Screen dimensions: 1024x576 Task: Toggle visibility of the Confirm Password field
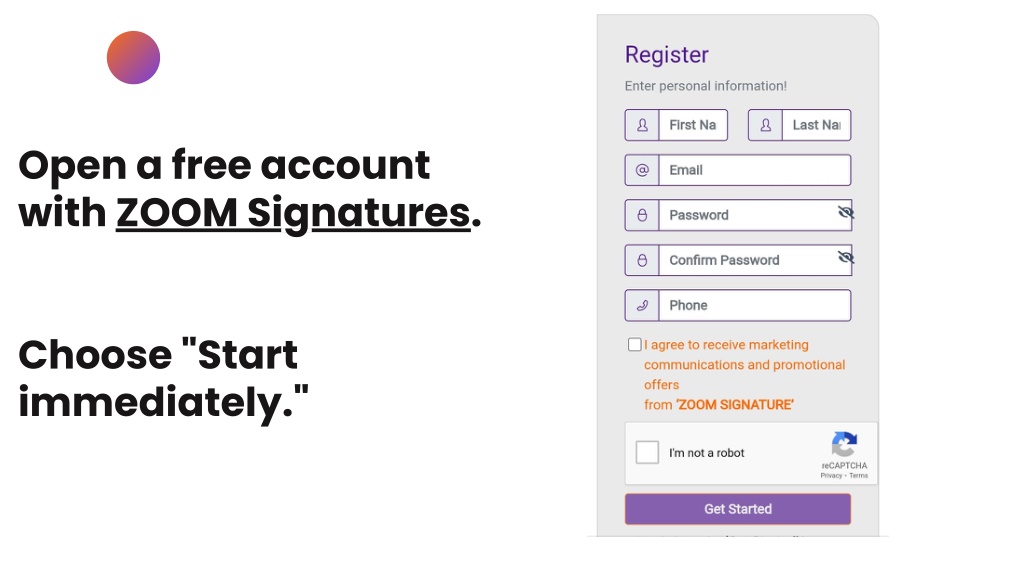pyautogui.click(x=846, y=257)
